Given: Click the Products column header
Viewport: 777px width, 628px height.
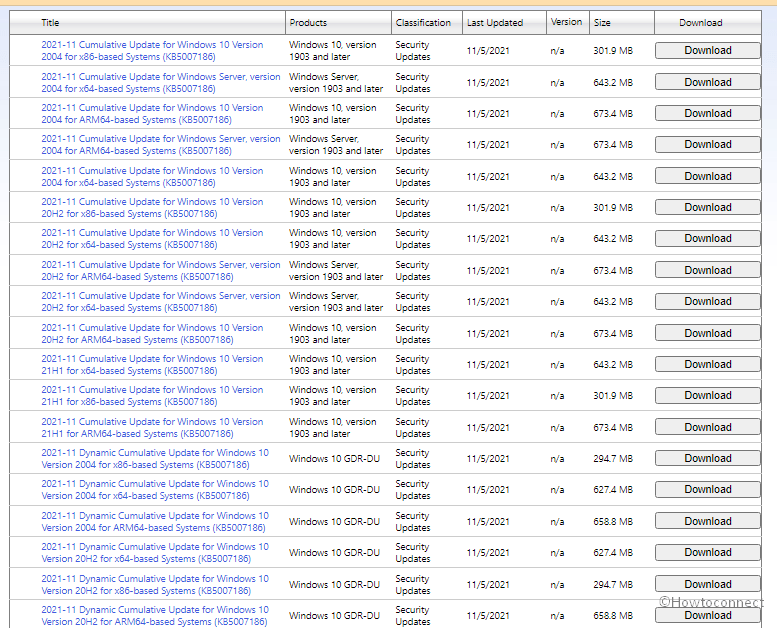Looking at the screenshot, I should 308,22.
